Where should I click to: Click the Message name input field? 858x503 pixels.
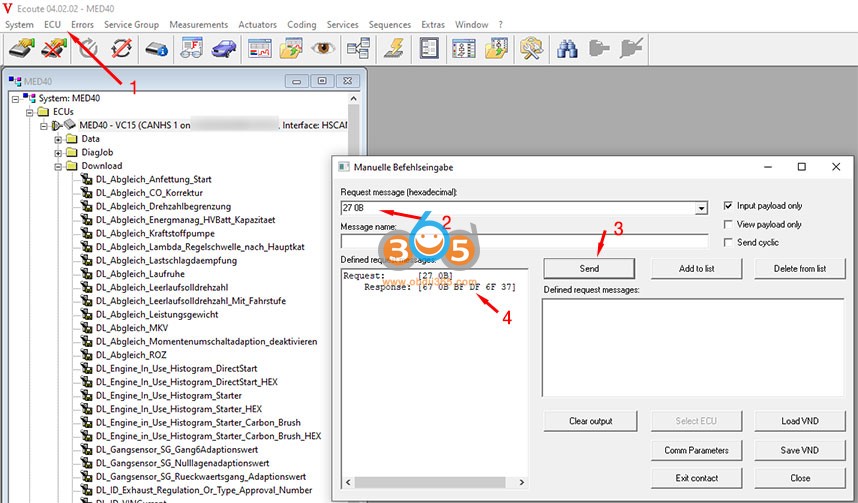[x=524, y=241]
